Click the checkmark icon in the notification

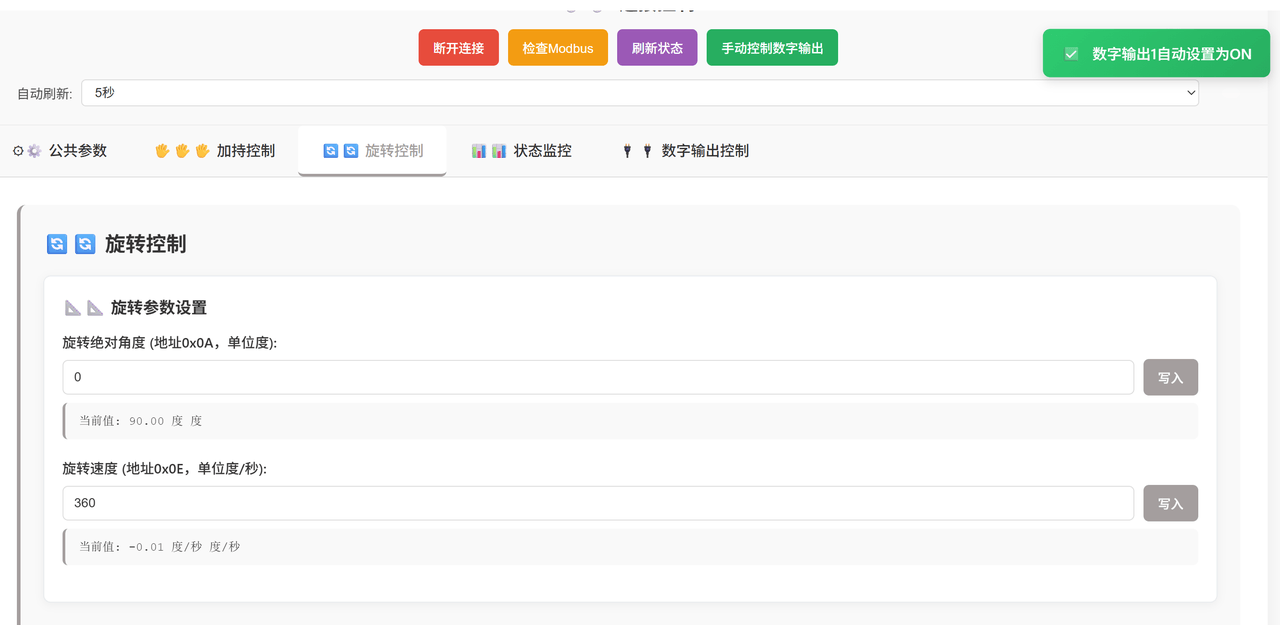pos(1071,54)
